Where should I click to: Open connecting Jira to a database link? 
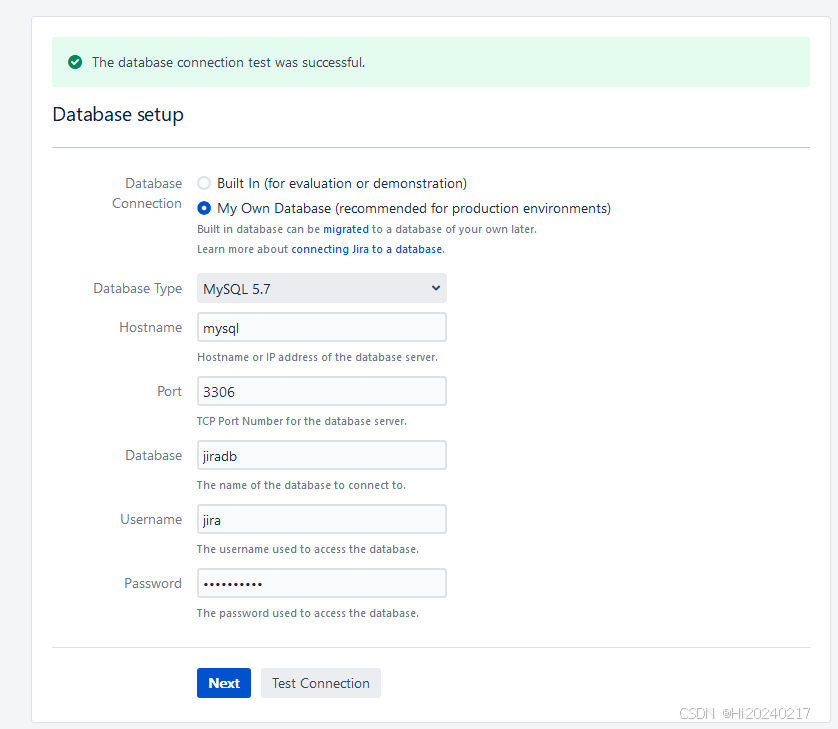point(367,249)
